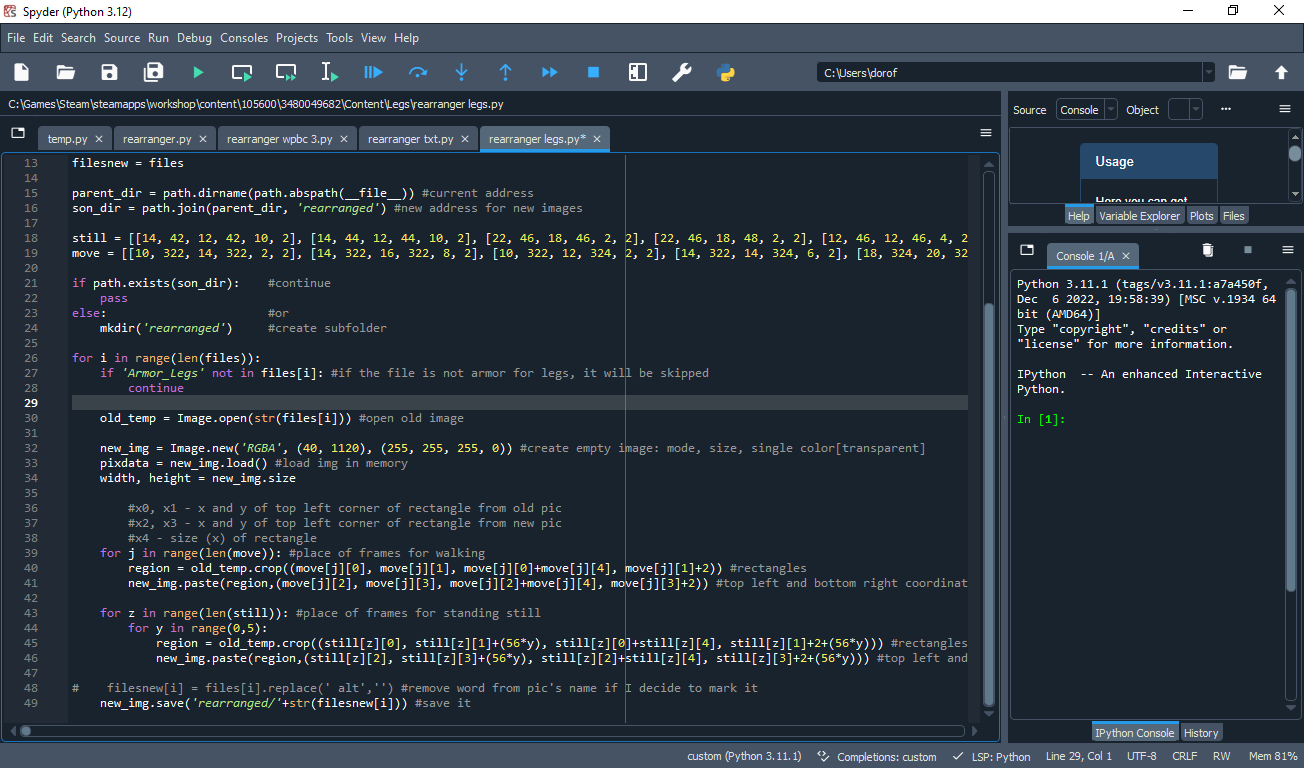Open Source menu
The image size is (1304, 768).
coord(122,38)
